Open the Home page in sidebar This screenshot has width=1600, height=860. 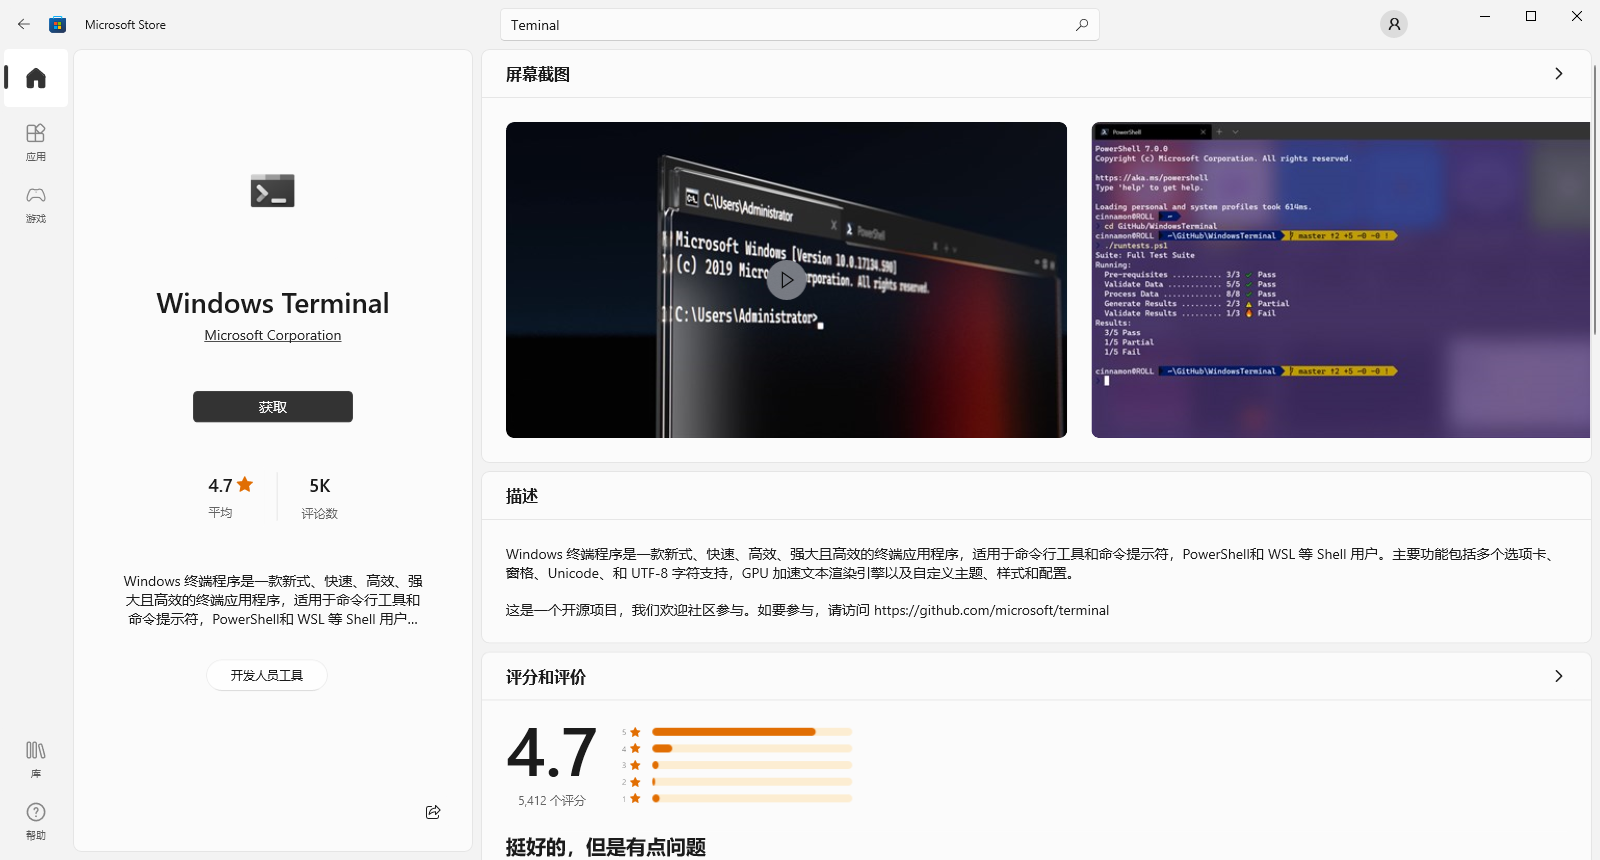coord(36,78)
